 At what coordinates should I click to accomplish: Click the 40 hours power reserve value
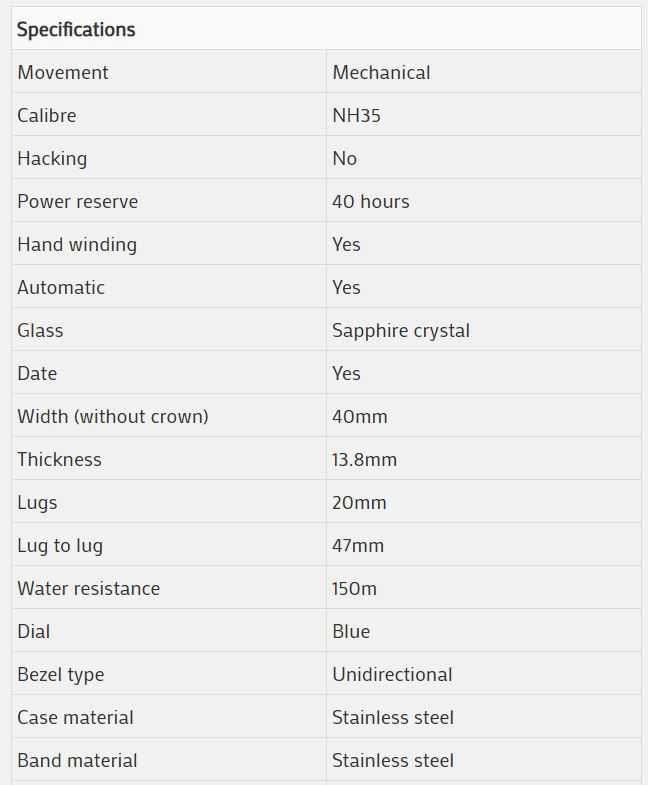(x=371, y=202)
